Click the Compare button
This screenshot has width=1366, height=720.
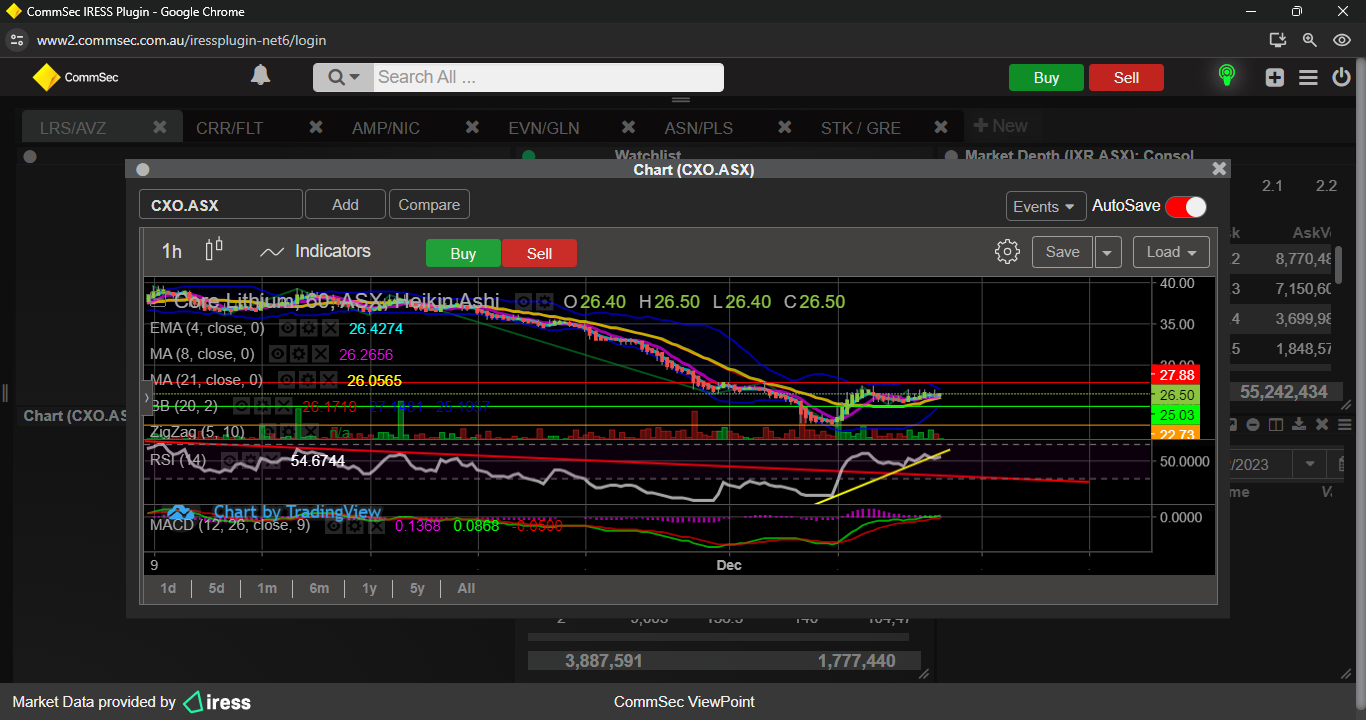429,205
